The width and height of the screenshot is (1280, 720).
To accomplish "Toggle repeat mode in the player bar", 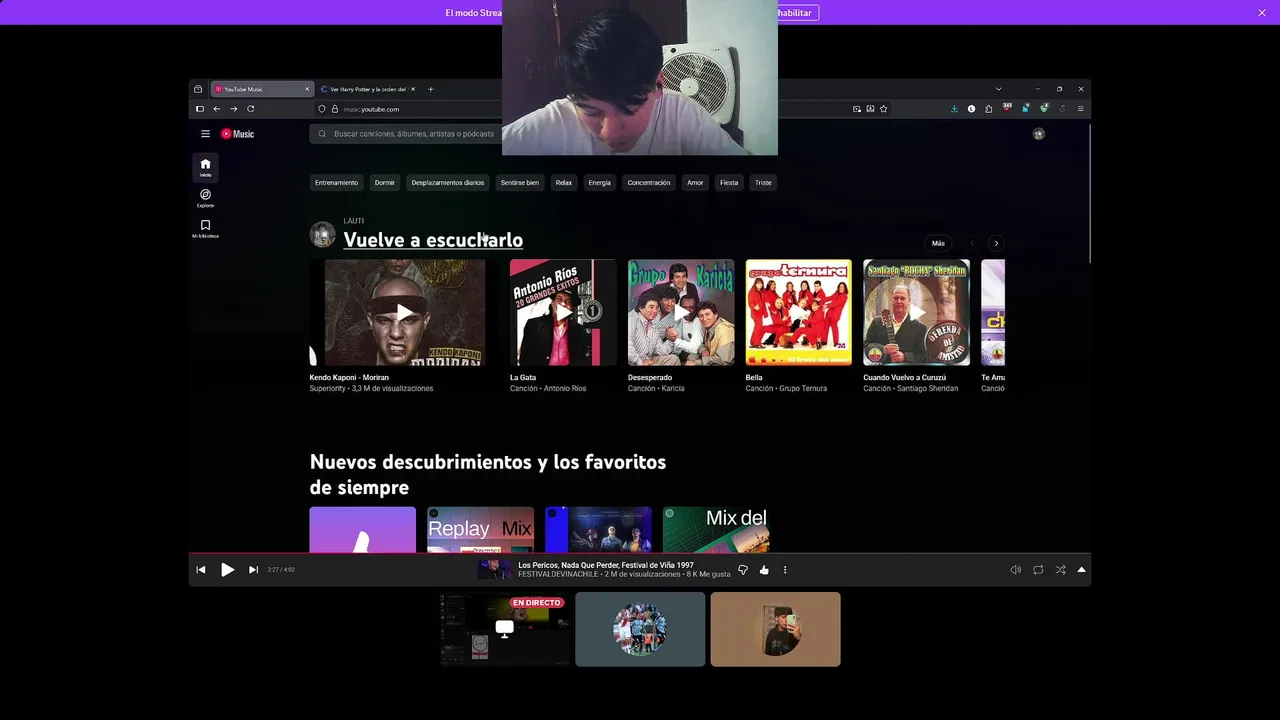I will 1038,570.
